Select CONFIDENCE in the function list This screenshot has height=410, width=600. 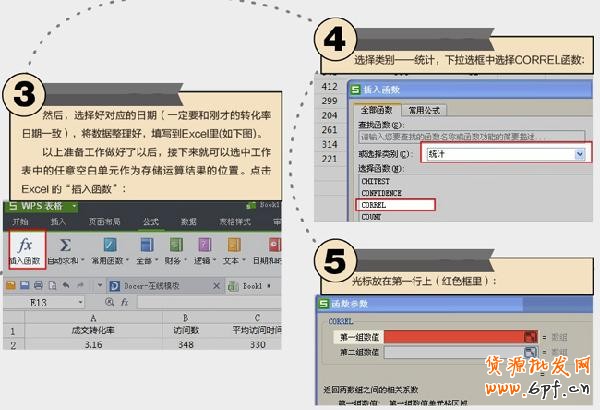pyautogui.click(x=381, y=192)
